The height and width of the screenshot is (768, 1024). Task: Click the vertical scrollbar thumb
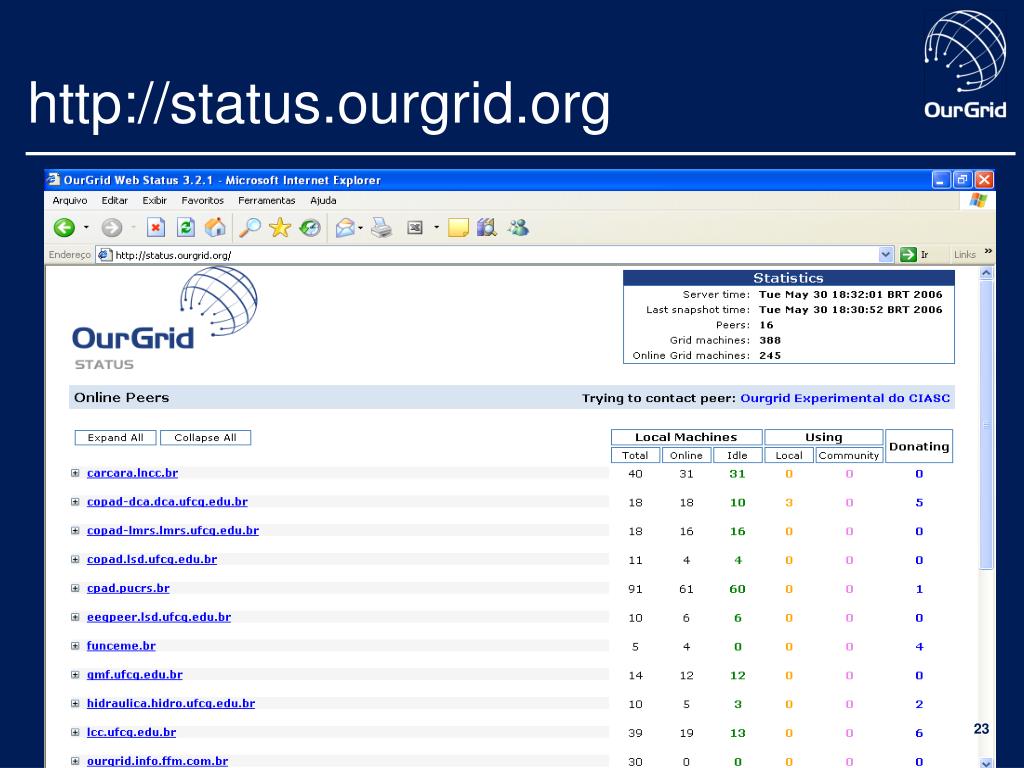coord(987,426)
